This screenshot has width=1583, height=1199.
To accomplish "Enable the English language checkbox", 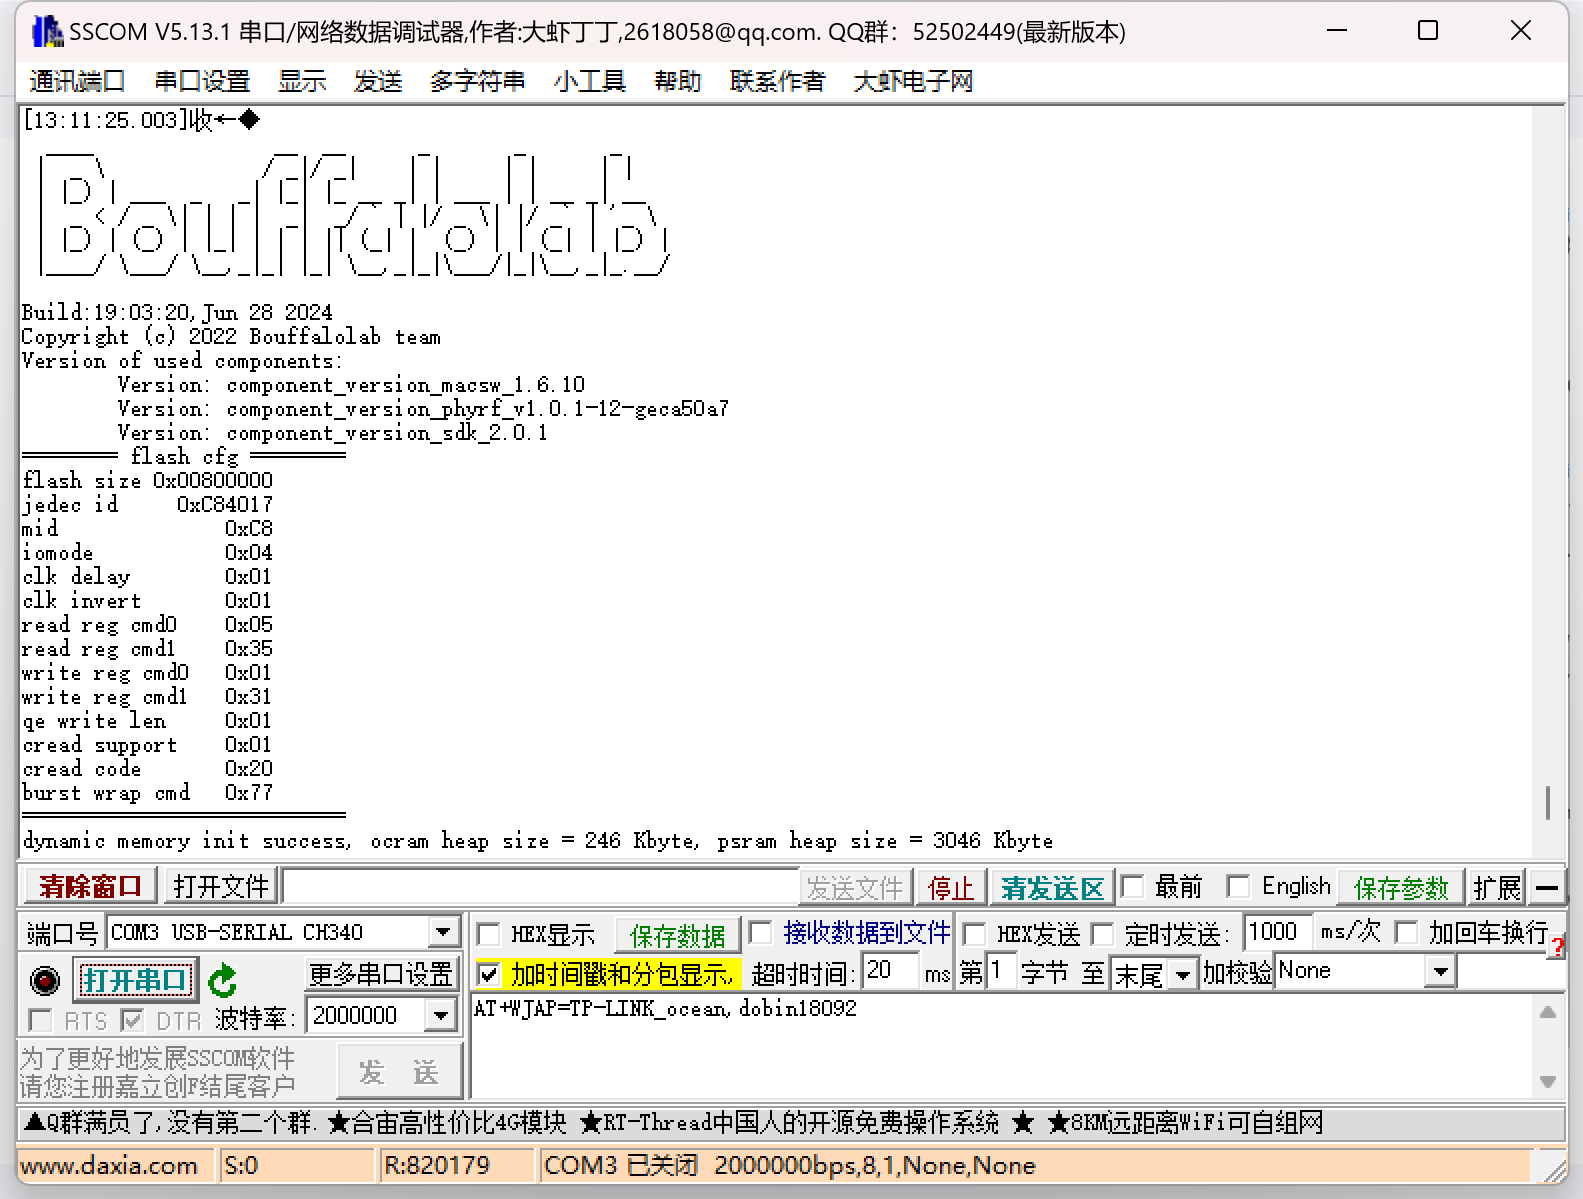I will coord(1238,886).
